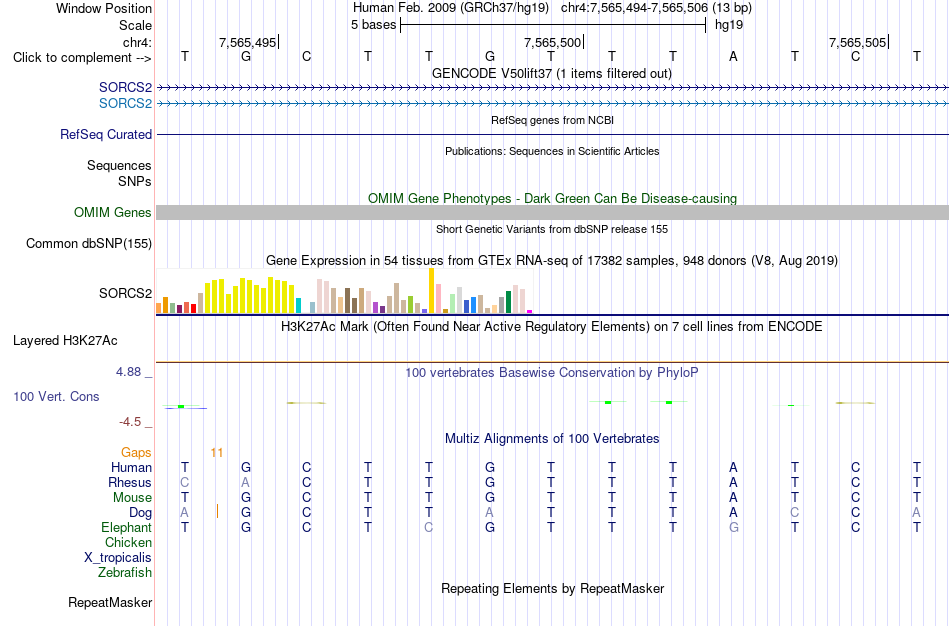Screen dimensions: 950x626
Task: Click the '7,565,505' ruler coordinate
Action: point(857,42)
